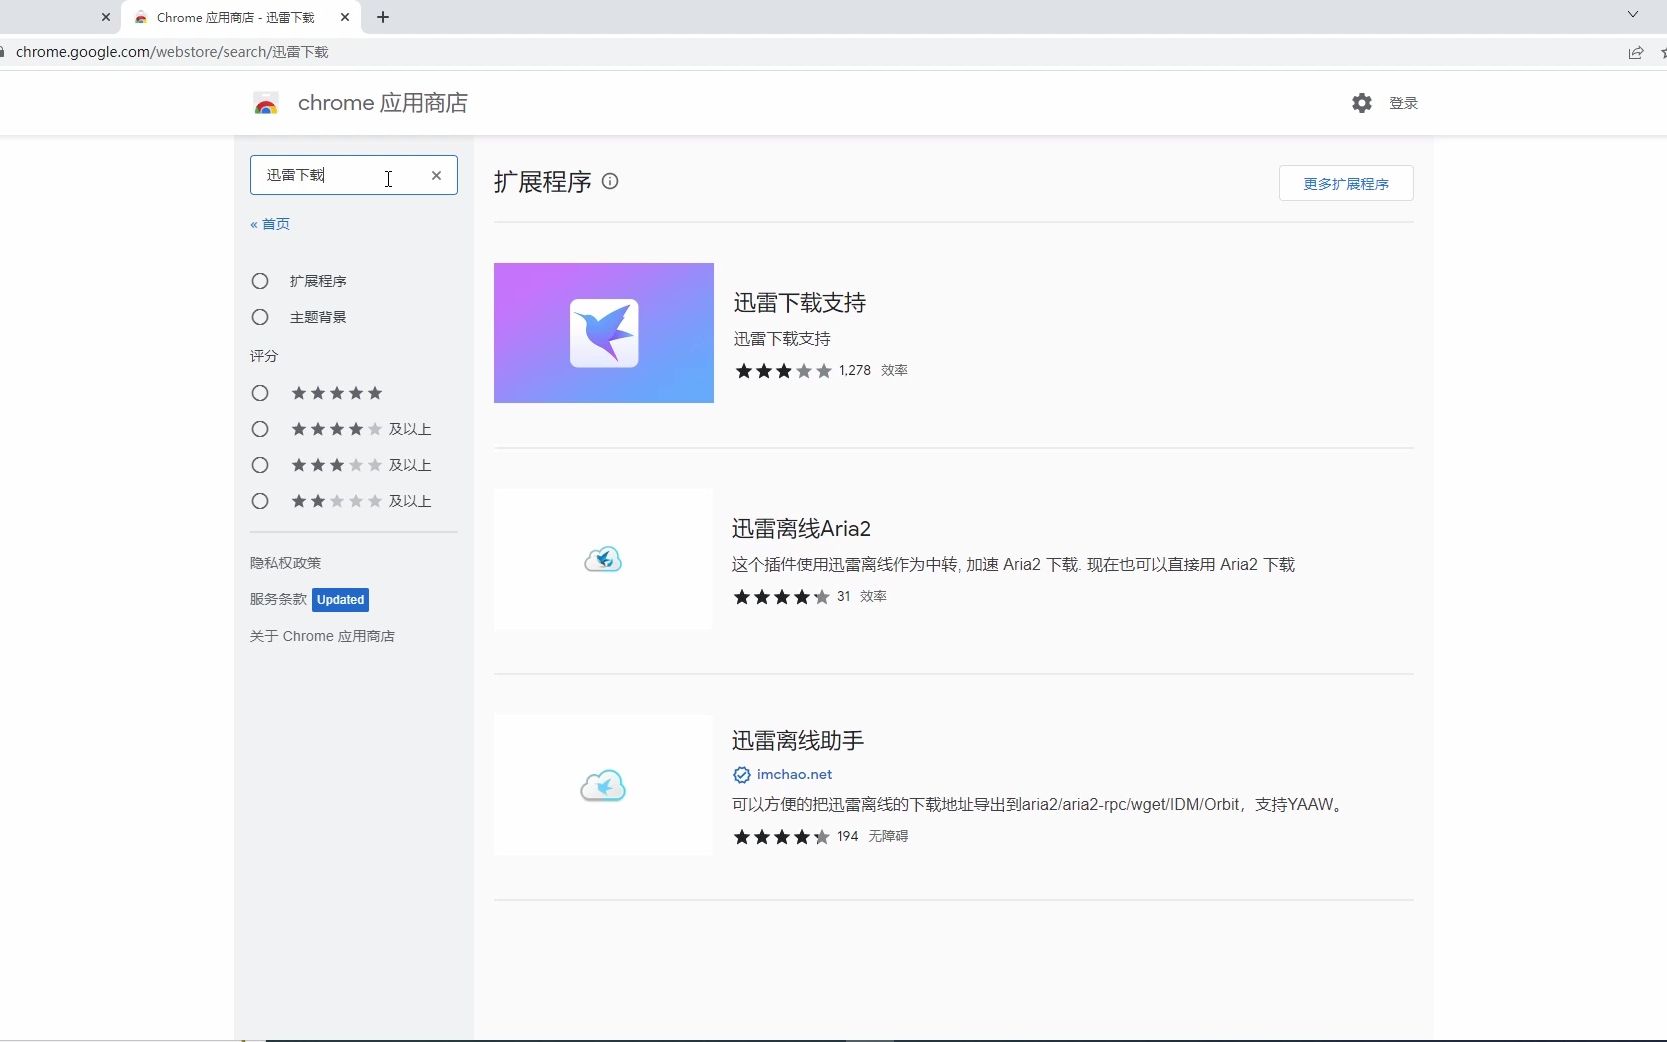This screenshot has width=1667, height=1042.
Task: Open the 迅雷离线Aria2 title
Action: click(801, 529)
